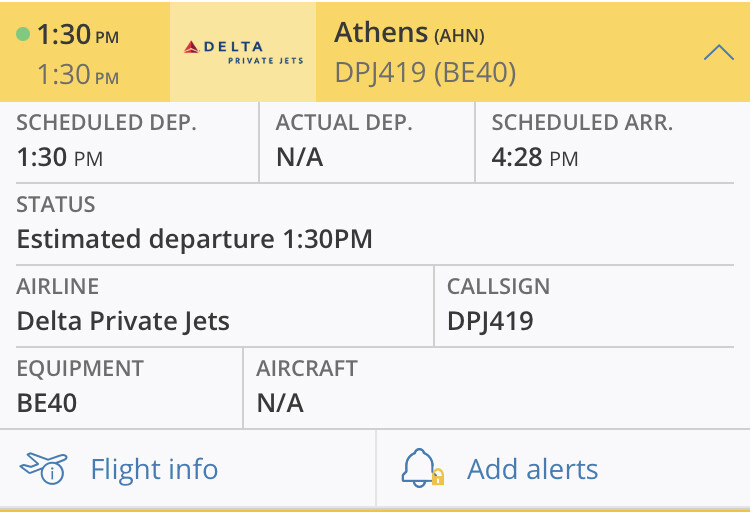
Task: Click the green status dot
Action: pyautogui.click(x=23, y=35)
